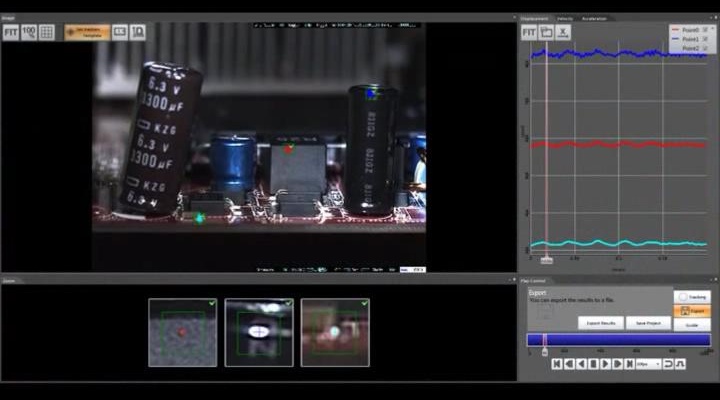Open the playback speed dropdown

(647, 364)
